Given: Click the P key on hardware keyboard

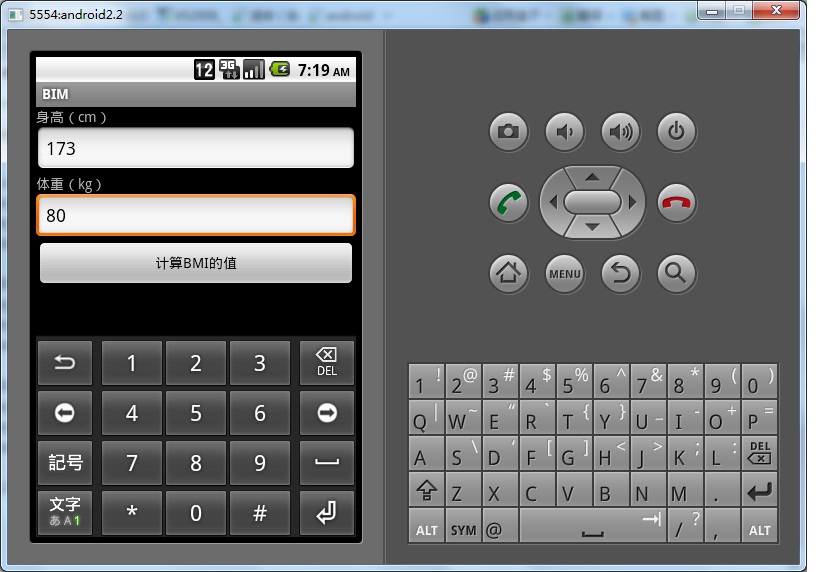Looking at the screenshot, I should [759, 416].
